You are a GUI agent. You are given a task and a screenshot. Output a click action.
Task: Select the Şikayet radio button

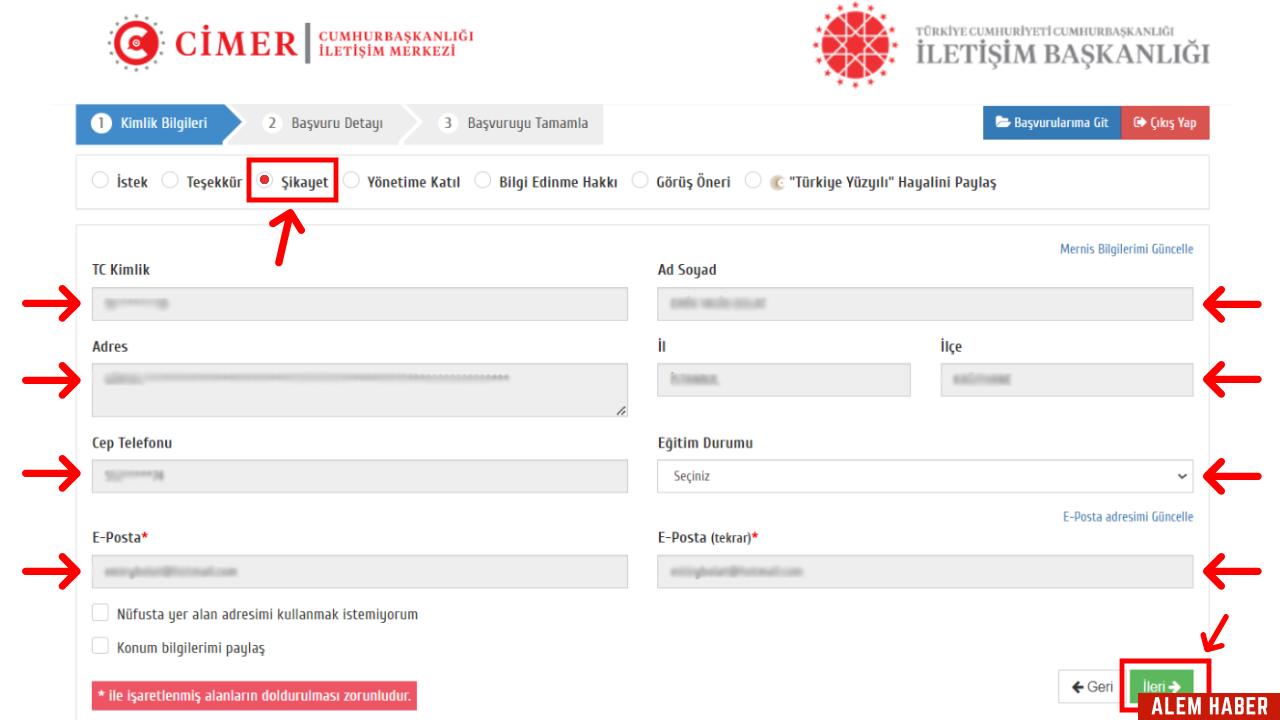pyautogui.click(x=265, y=182)
